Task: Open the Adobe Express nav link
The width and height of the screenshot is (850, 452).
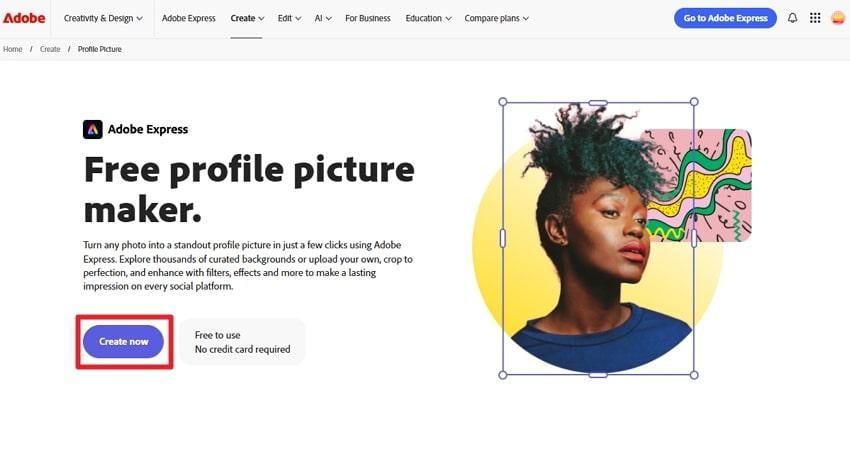Action: pos(189,18)
